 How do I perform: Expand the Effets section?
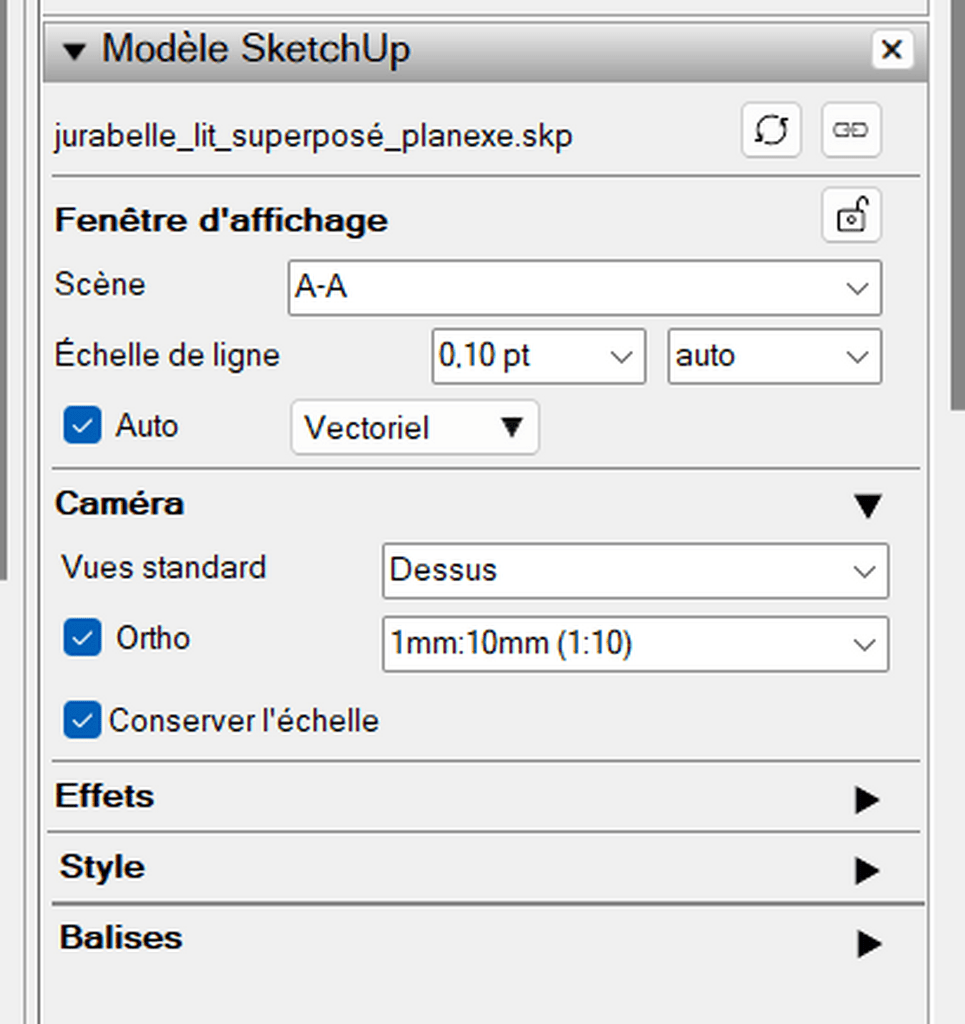tap(867, 799)
